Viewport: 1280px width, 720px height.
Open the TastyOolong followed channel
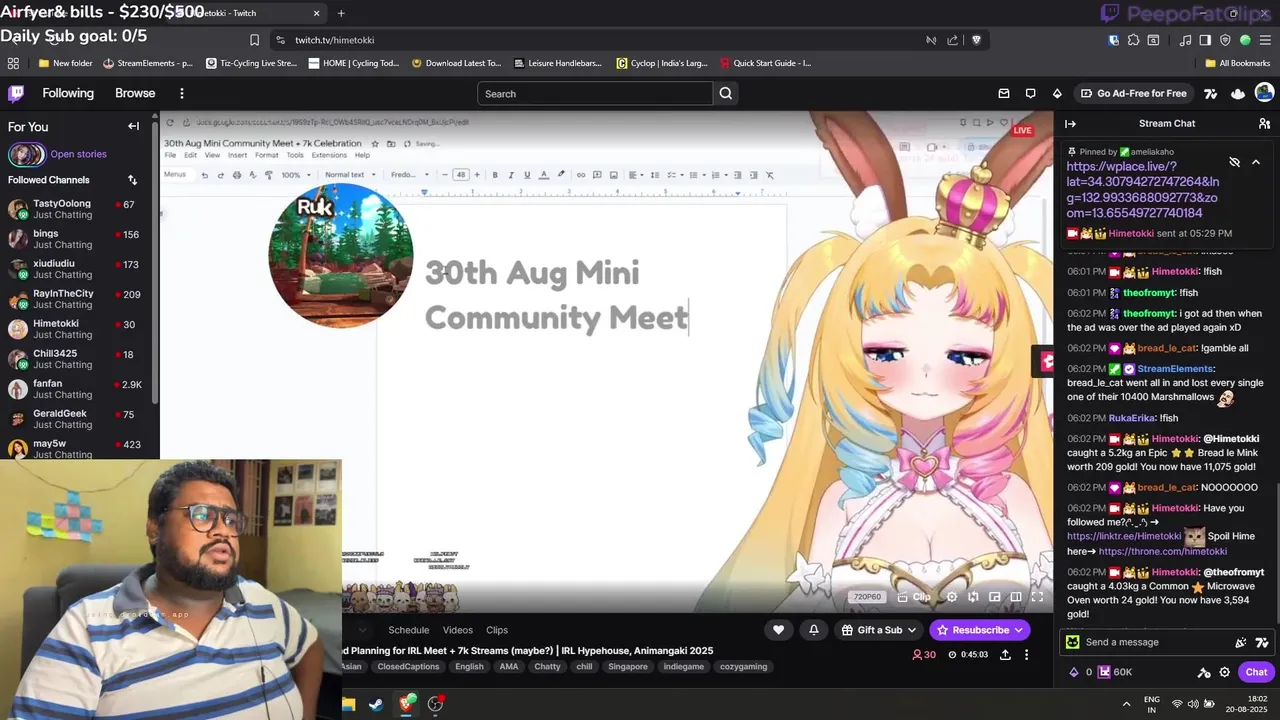[x=76, y=209]
